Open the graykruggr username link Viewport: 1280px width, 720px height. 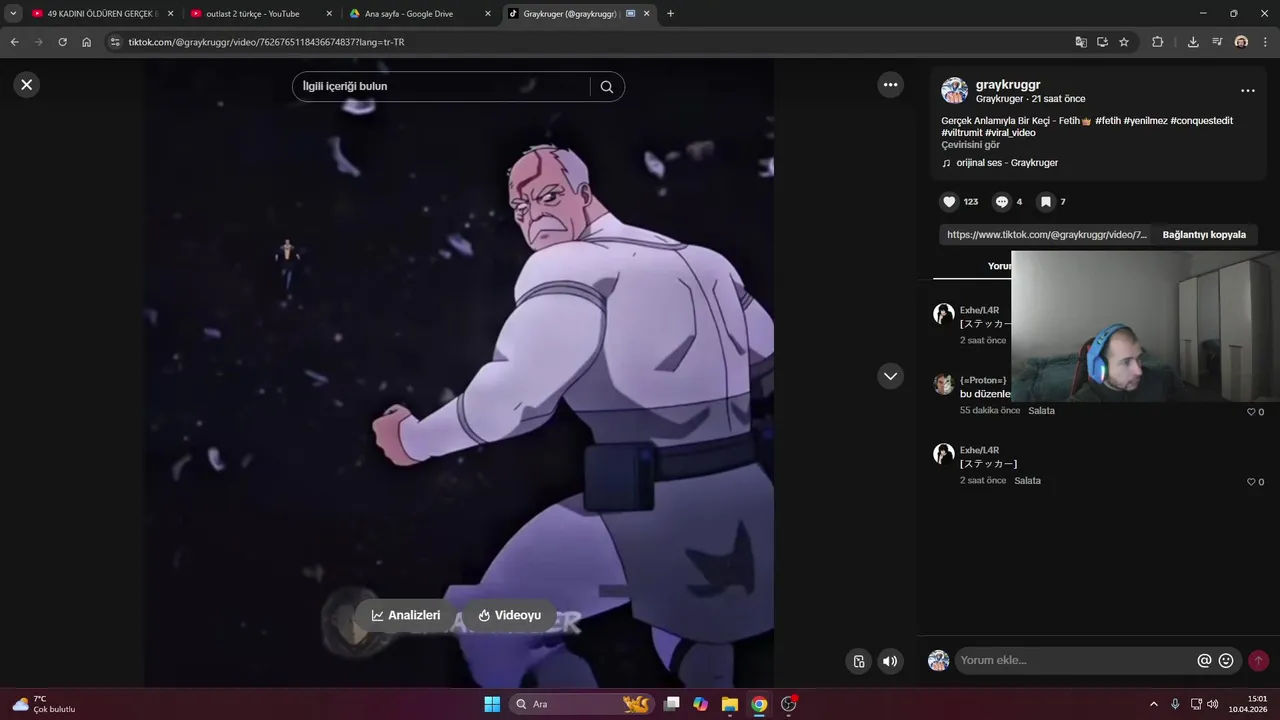coord(1008,85)
